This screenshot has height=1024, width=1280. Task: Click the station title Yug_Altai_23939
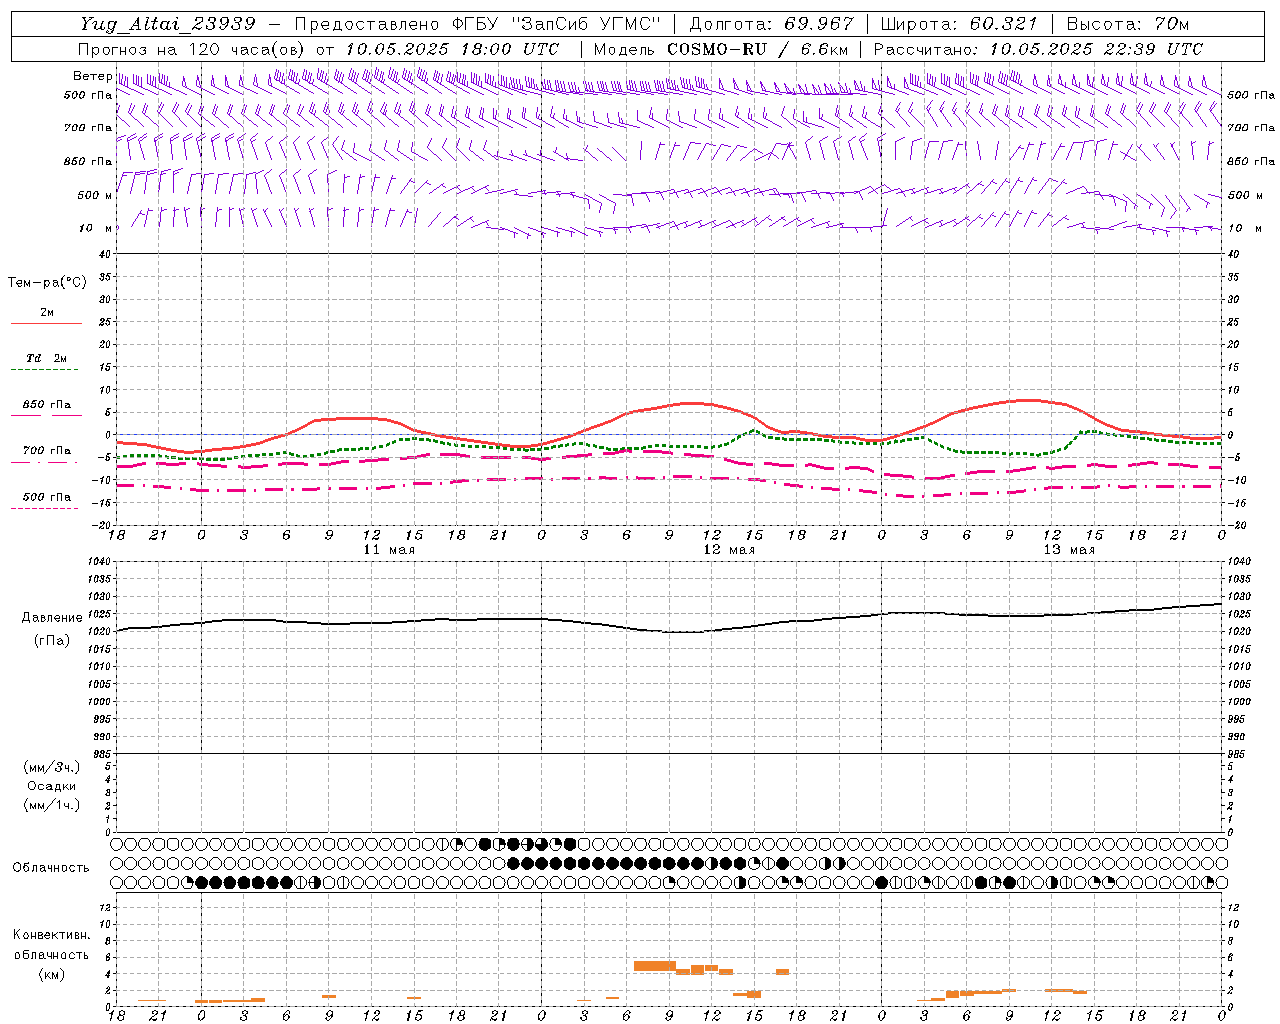coord(168,24)
